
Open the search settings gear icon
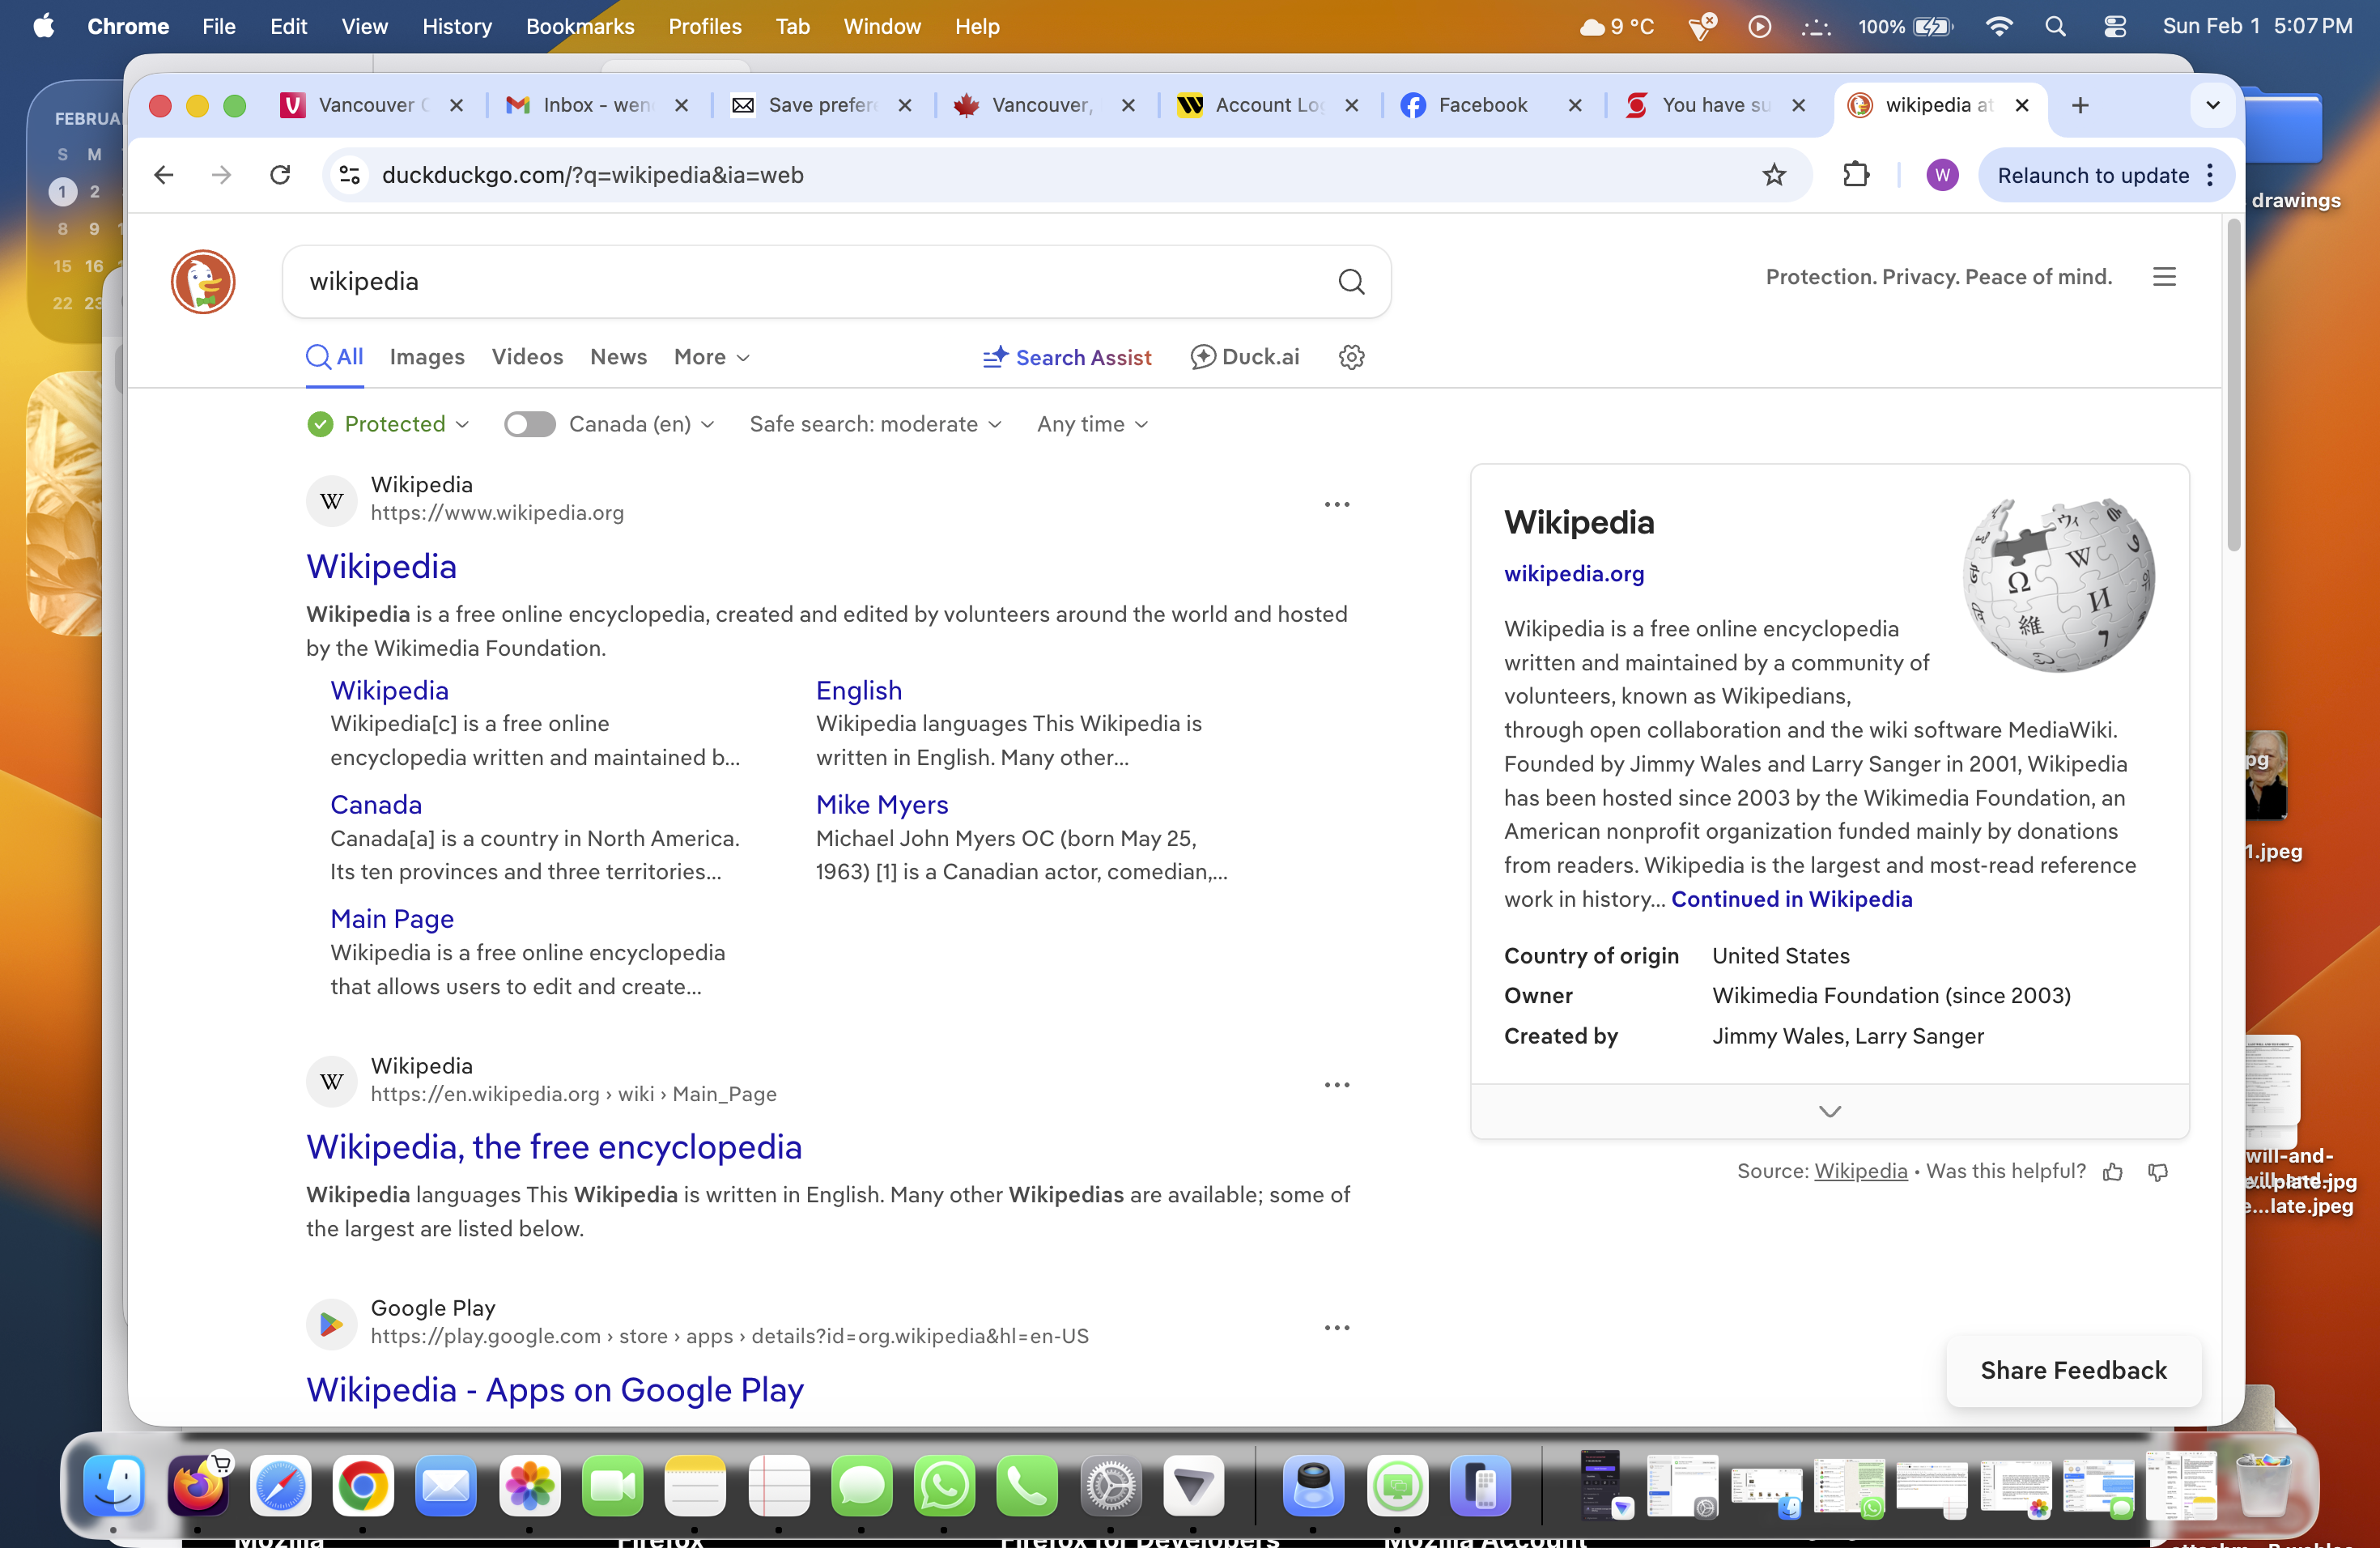[x=1351, y=357]
